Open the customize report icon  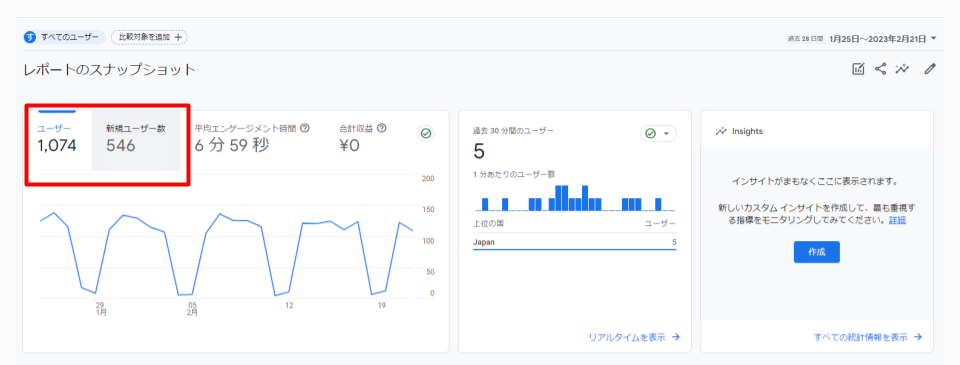pos(858,69)
